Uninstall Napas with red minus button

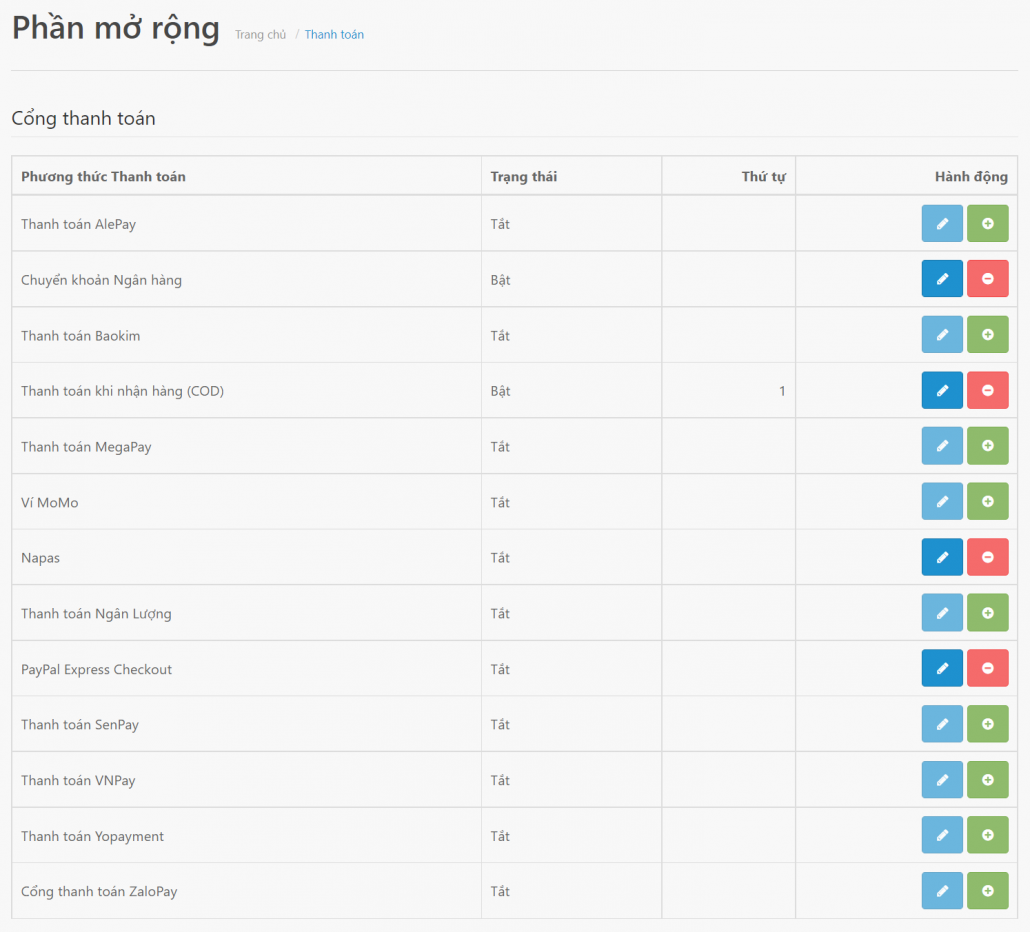tap(987, 557)
